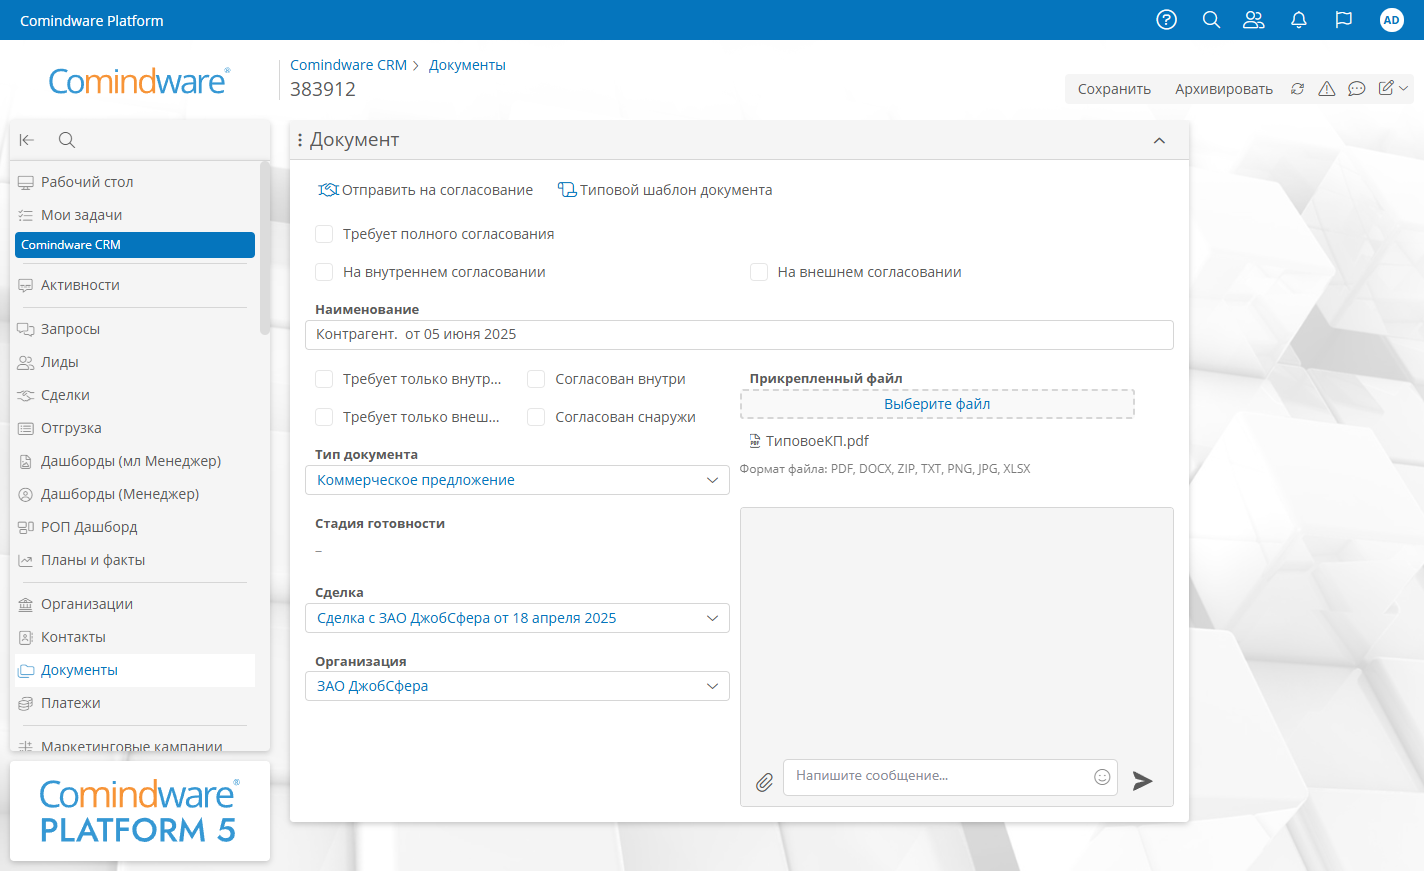Collapse the Документ section chevron
Screen dimensions: 1424x871
tap(1159, 141)
